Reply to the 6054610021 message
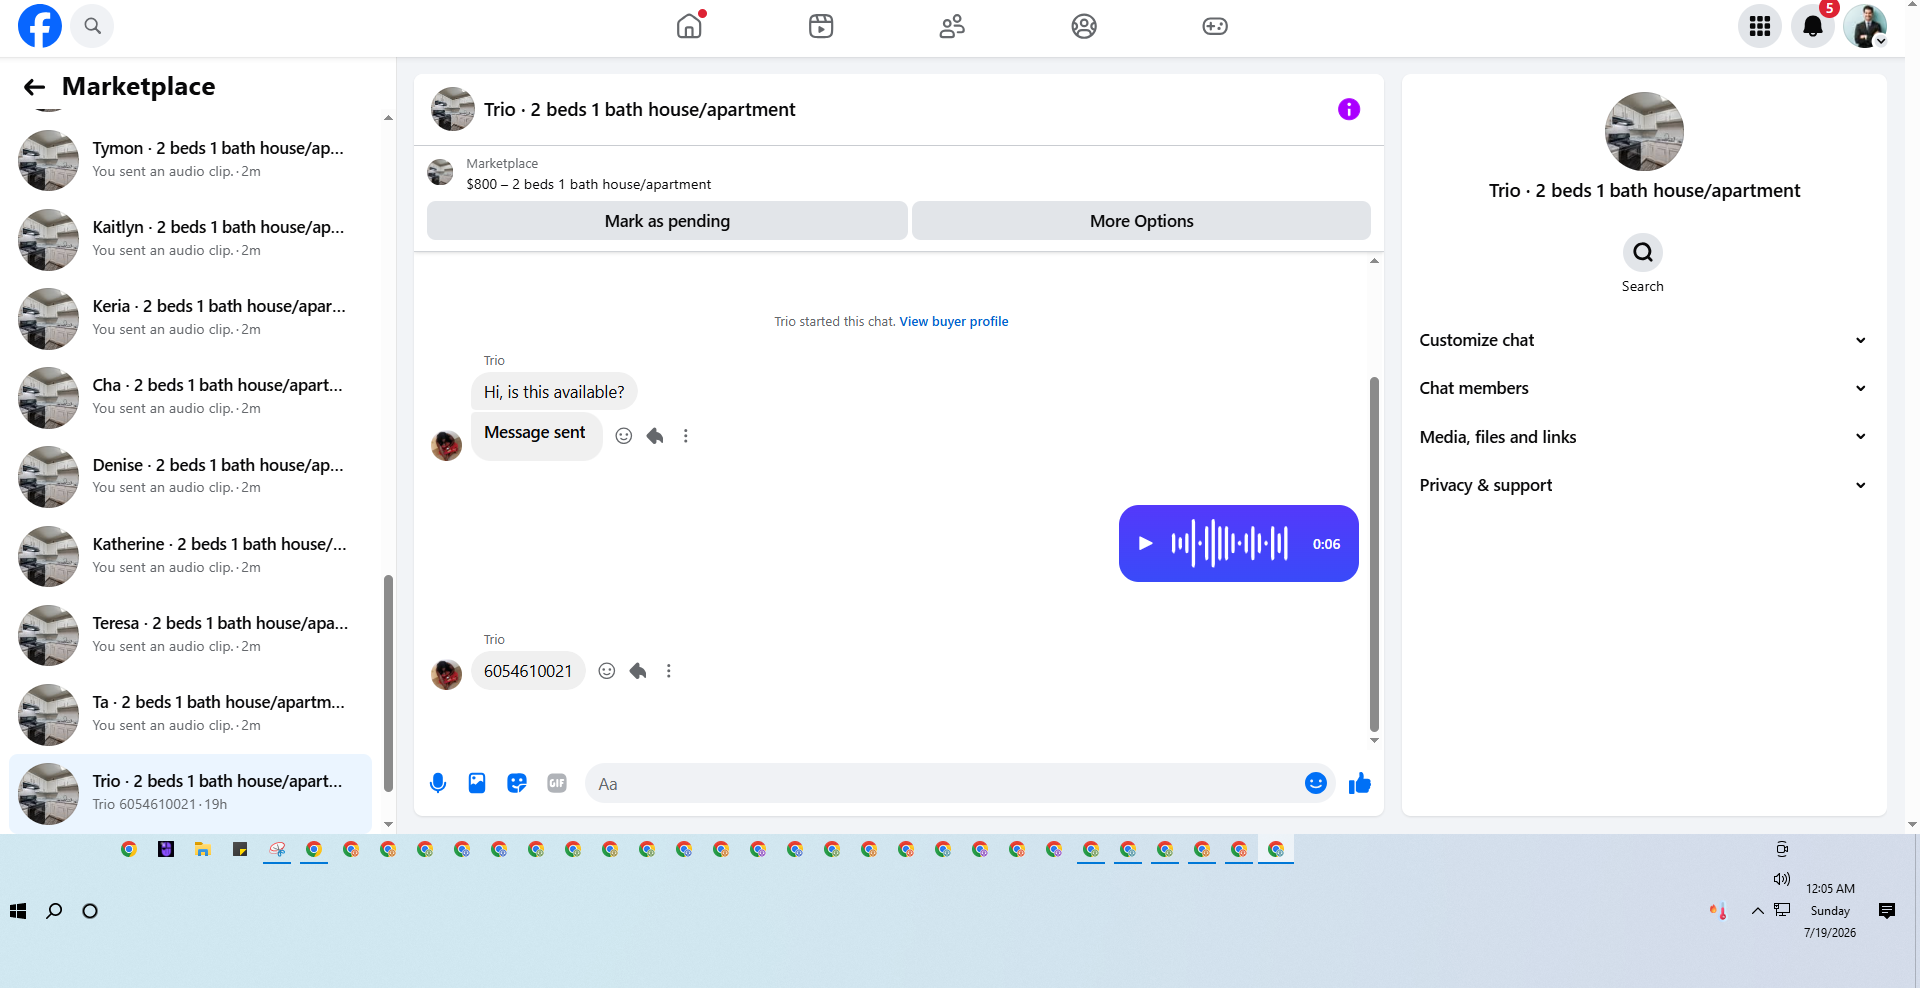 click(638, 671)
